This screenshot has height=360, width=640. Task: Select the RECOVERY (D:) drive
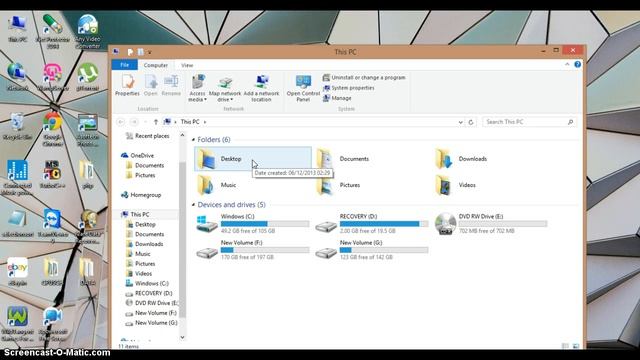coord(371,224)
